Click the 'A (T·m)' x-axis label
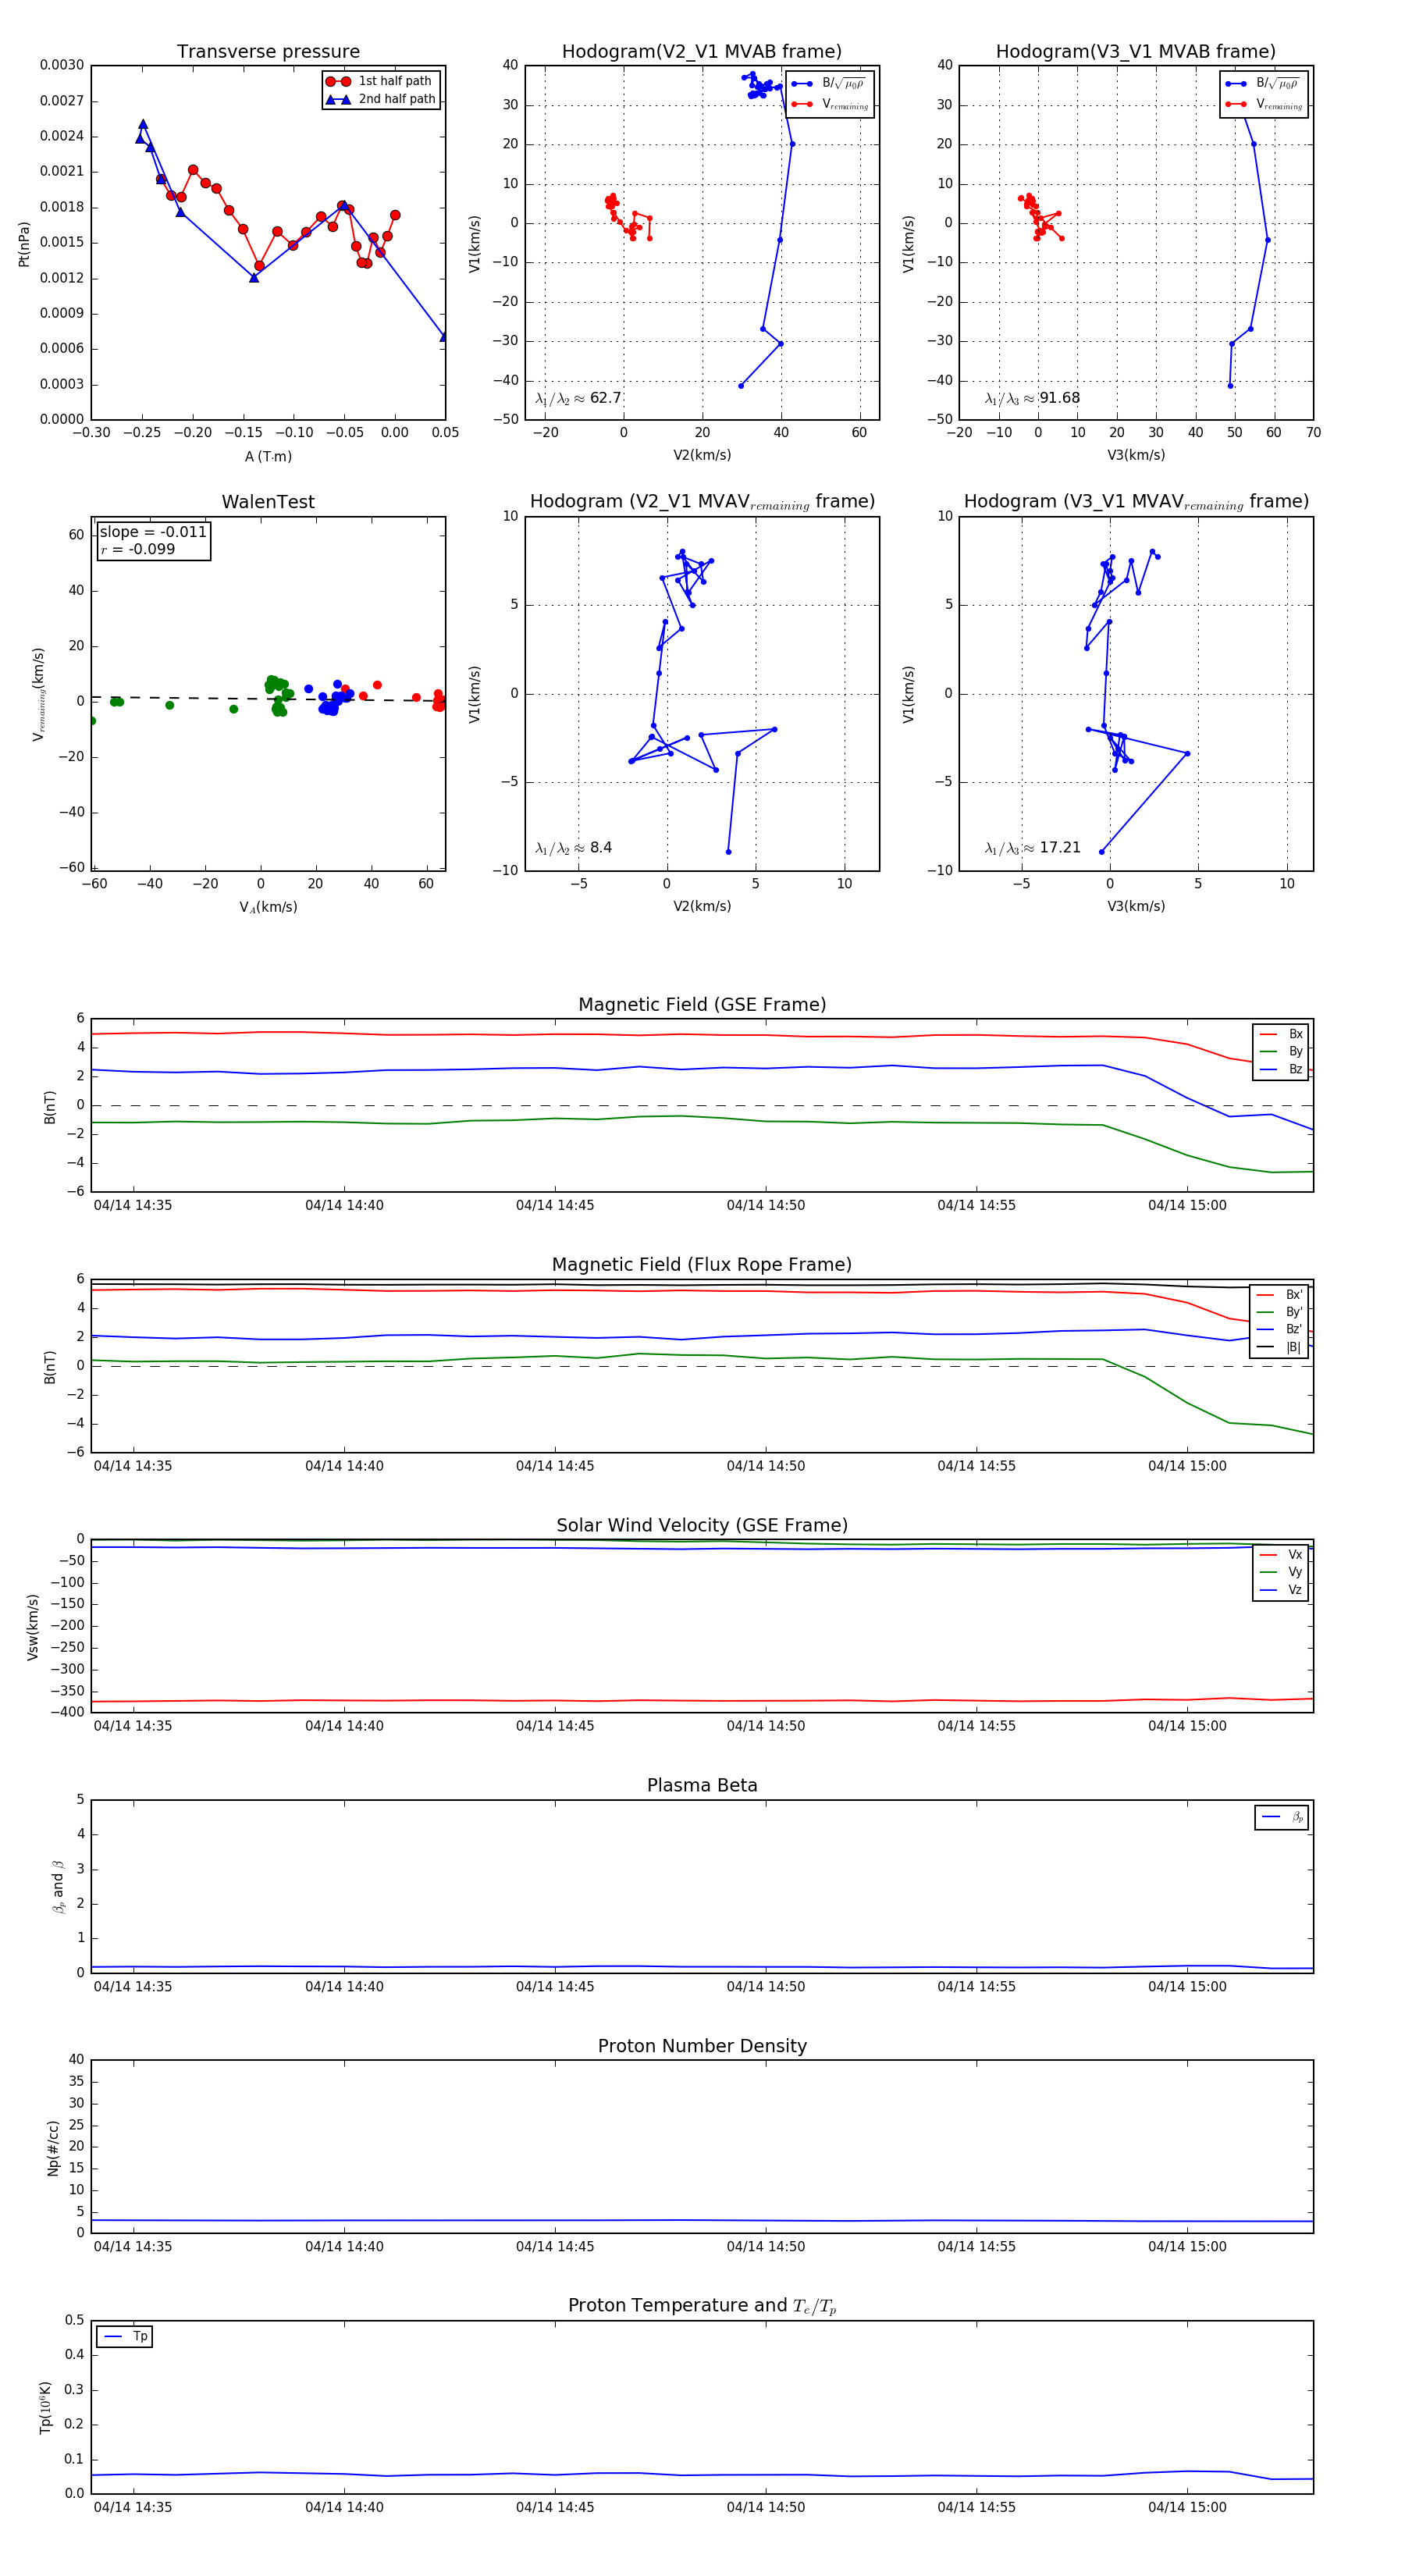1405x2576 pixels. (x=268, y=456)
